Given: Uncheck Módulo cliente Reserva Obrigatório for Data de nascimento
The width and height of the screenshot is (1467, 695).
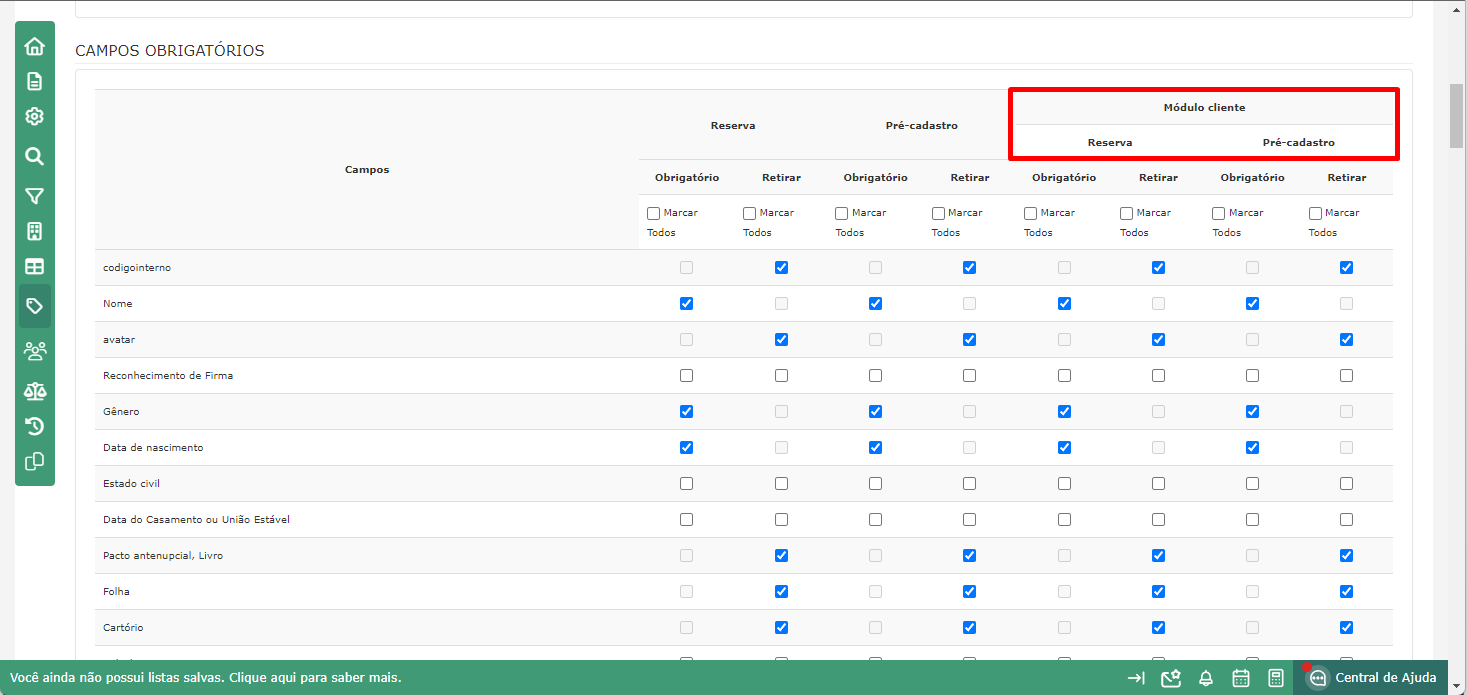Looking at the screenshot, I should (1064, 447).
